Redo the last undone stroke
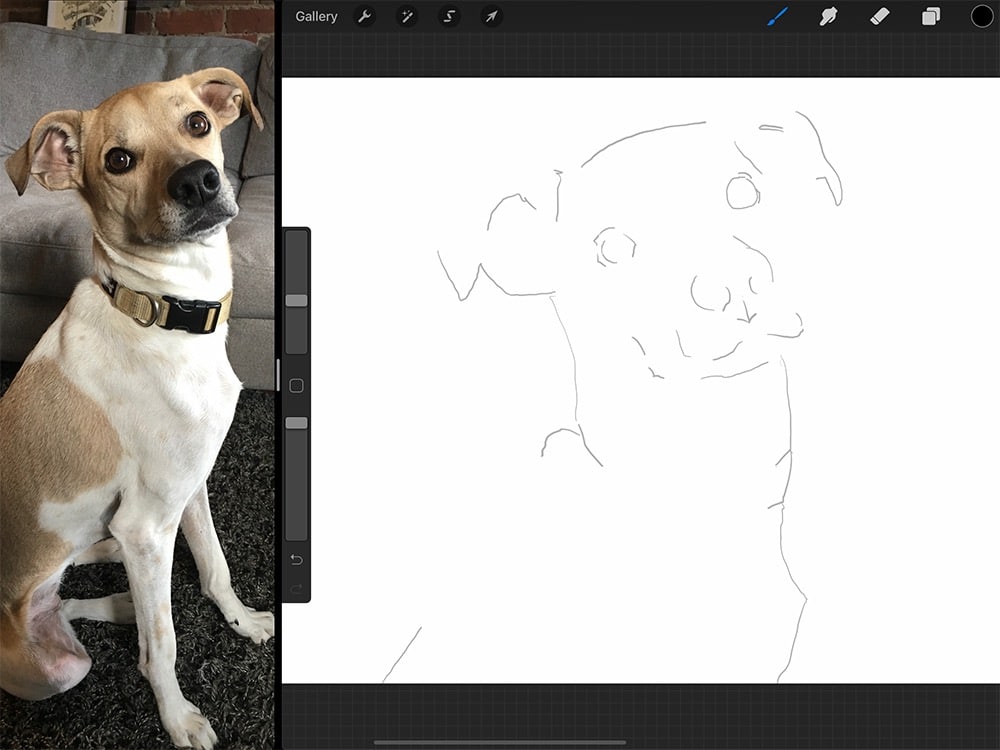1000x750 pixels. 296,588
